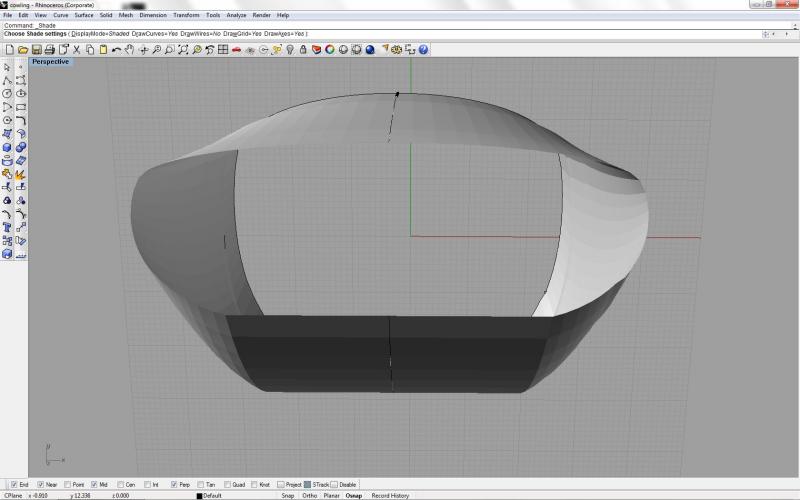Open the Dimension menu
Image resolution: width=800 pixels, height=500 pixels.
point(153,15)
